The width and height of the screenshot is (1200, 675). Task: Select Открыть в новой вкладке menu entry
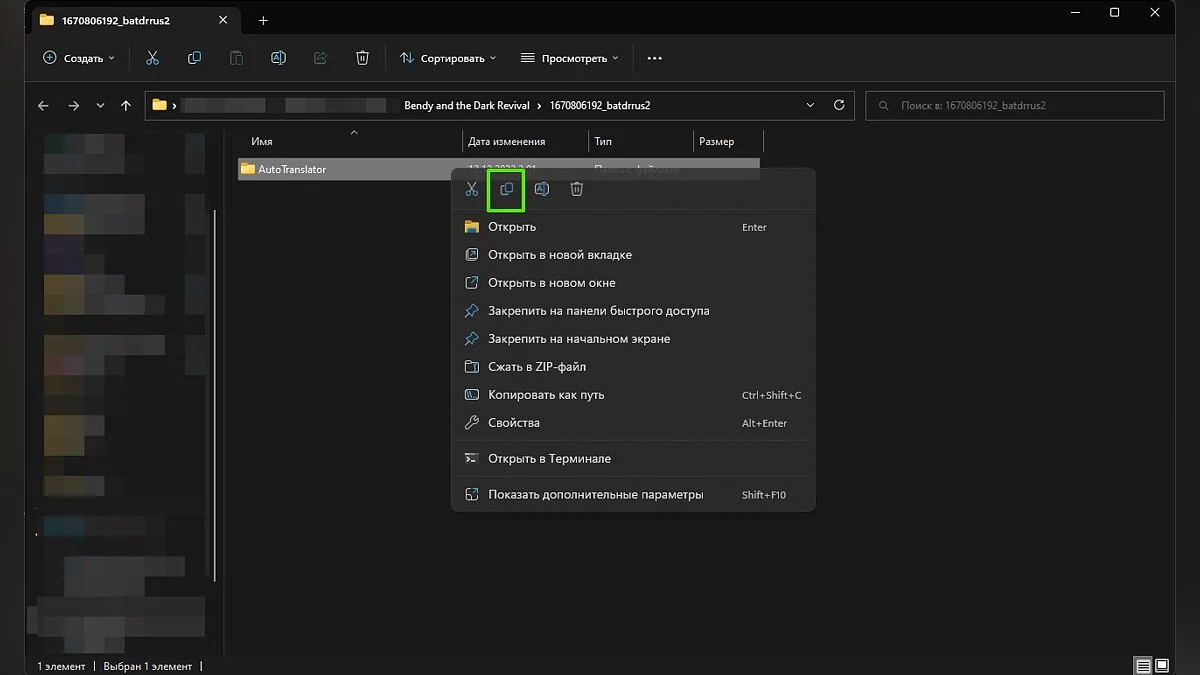[559, 255]
